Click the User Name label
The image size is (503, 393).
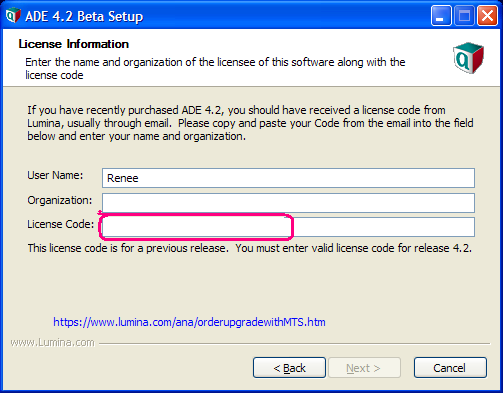(x=55, y=175)
